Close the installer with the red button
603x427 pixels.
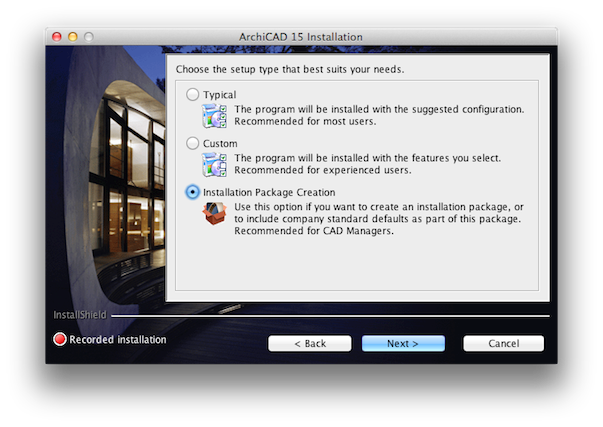57,37
